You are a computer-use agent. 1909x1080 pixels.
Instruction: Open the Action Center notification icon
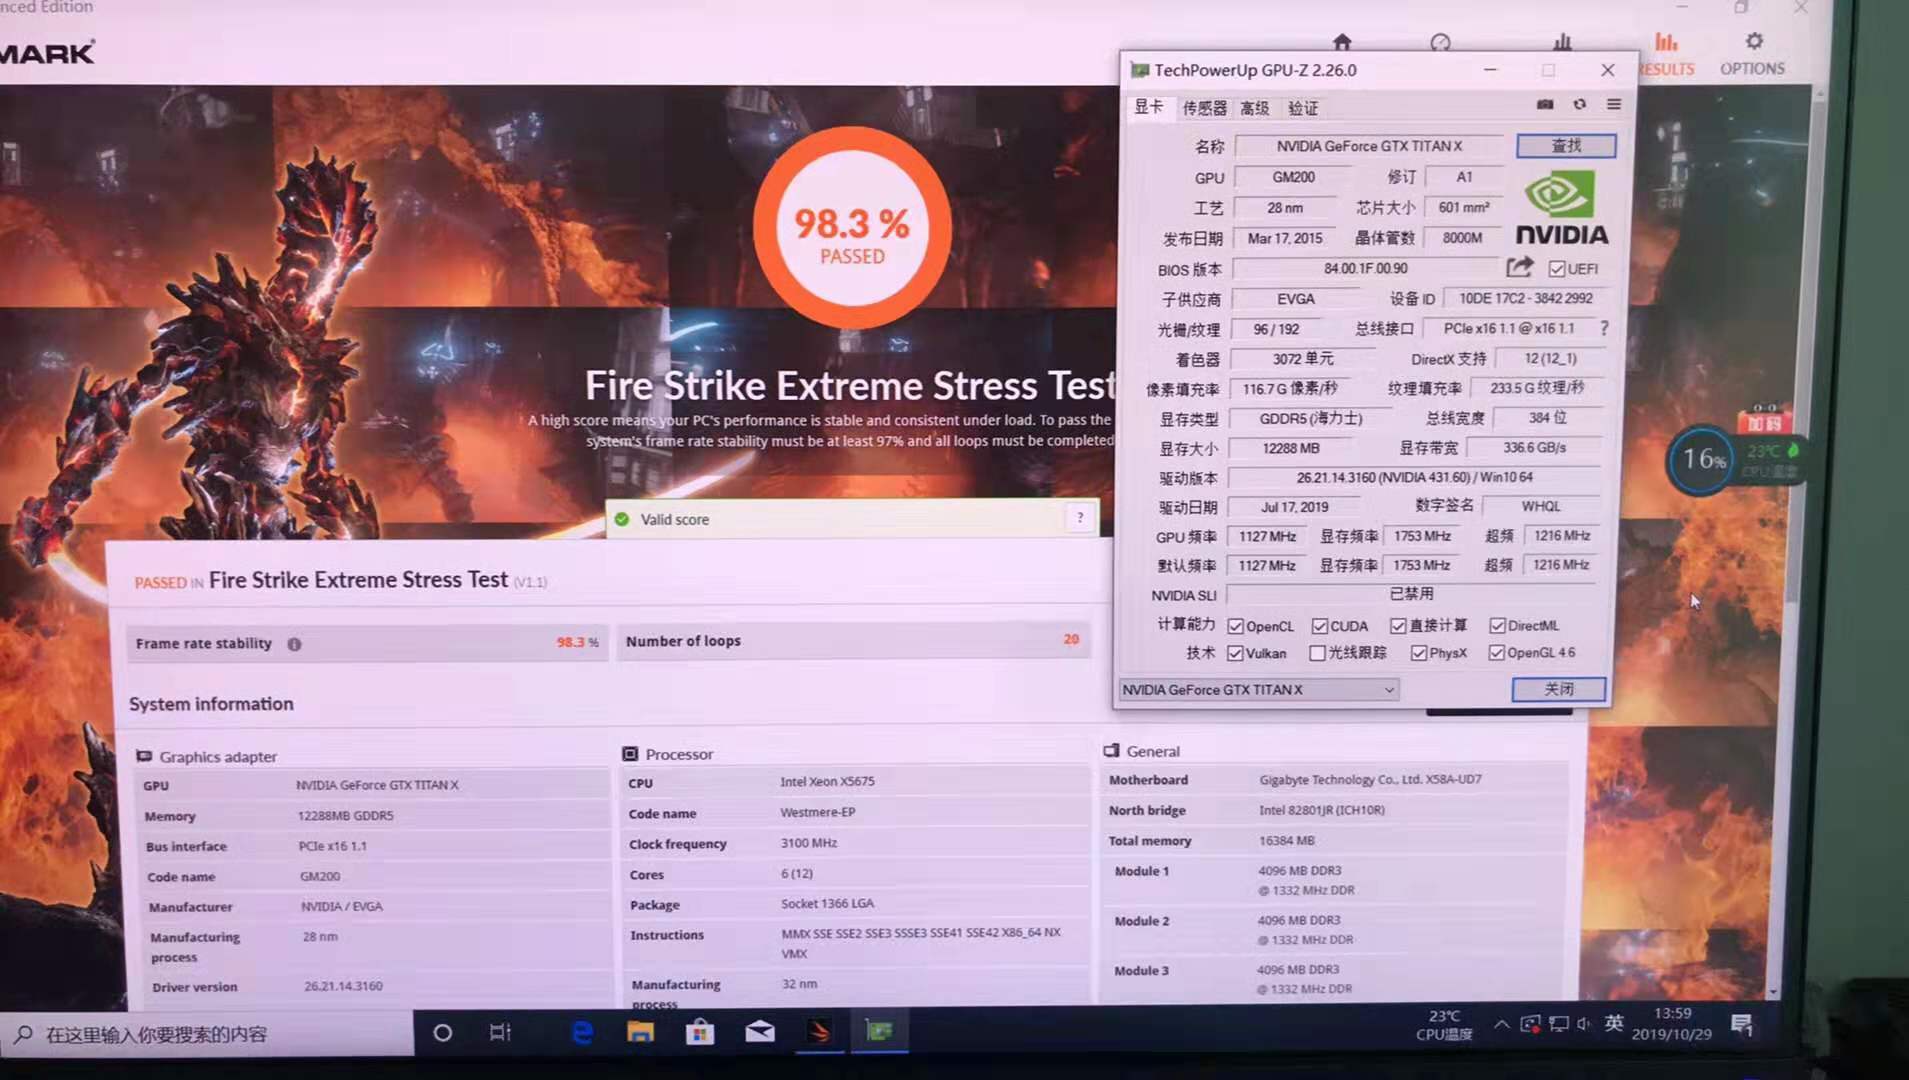click(1742, 1024)
